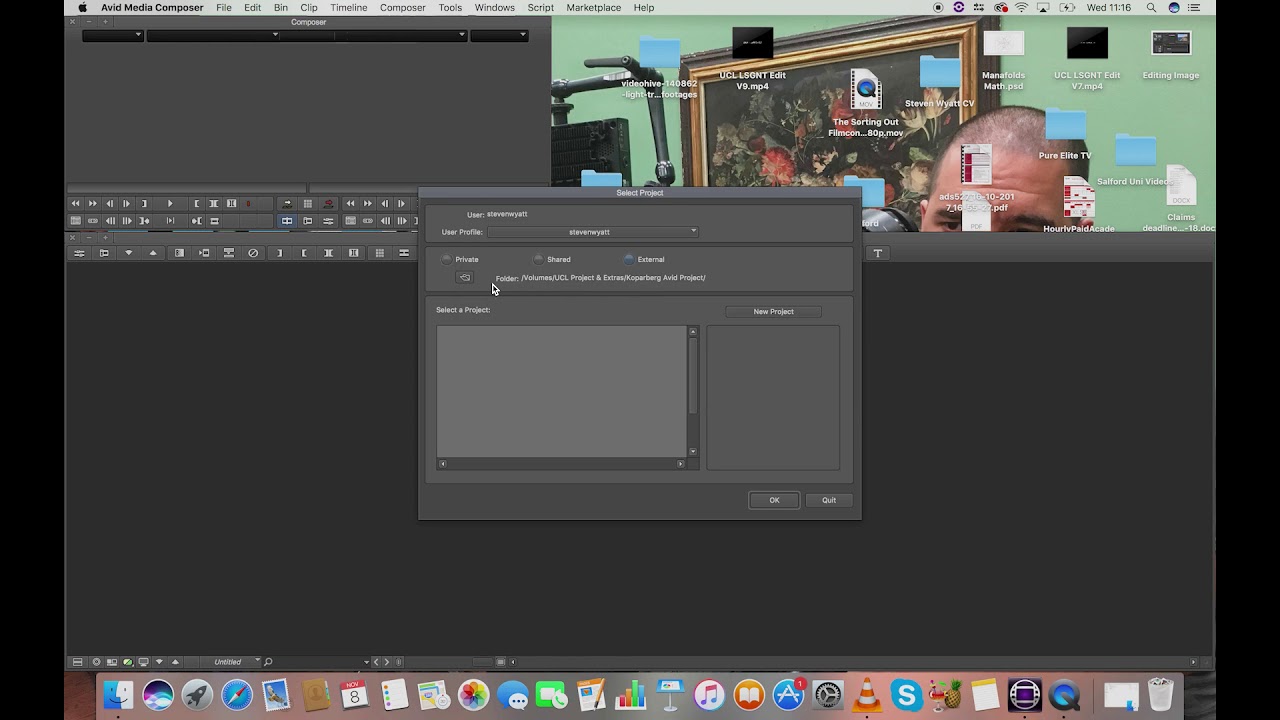Click the yellow Splice-In arrow icon

(x=287, y=204)
